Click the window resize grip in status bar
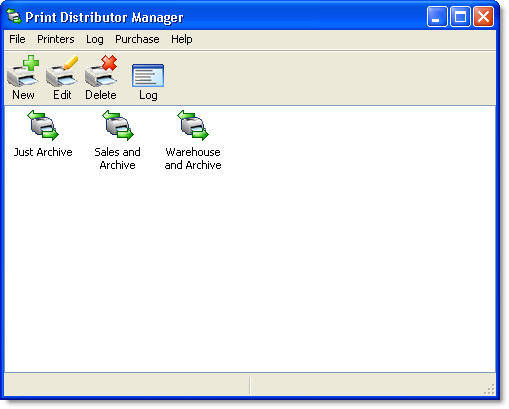Viewport: 509px width, 409px height. click(x=489, y=389)
